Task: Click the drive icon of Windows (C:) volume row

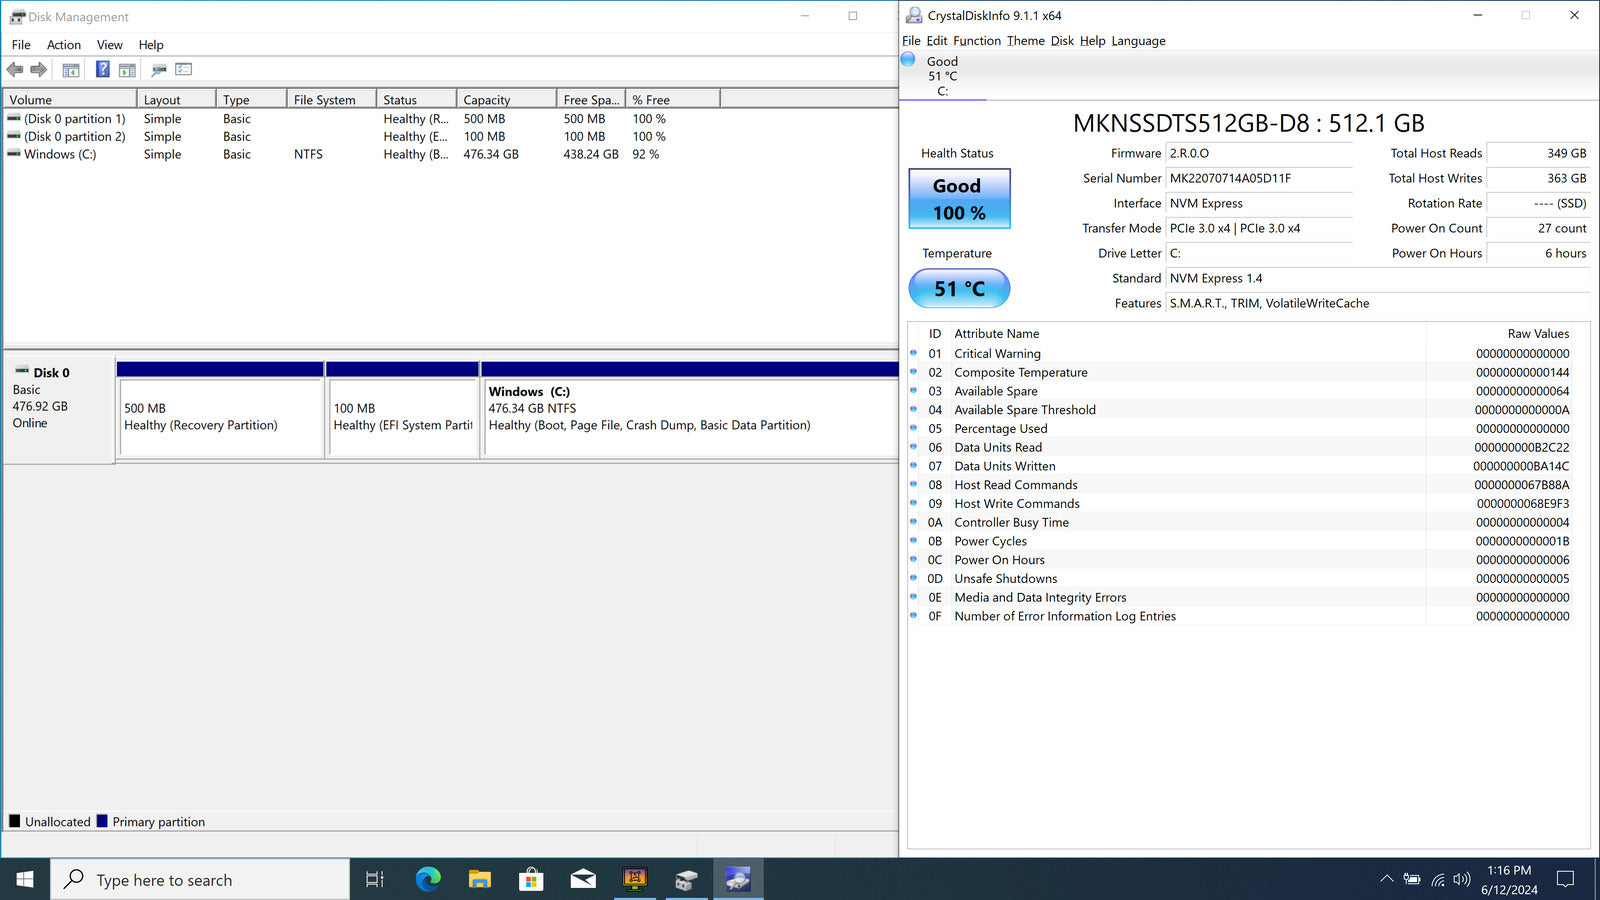Action: click(14, 154)
